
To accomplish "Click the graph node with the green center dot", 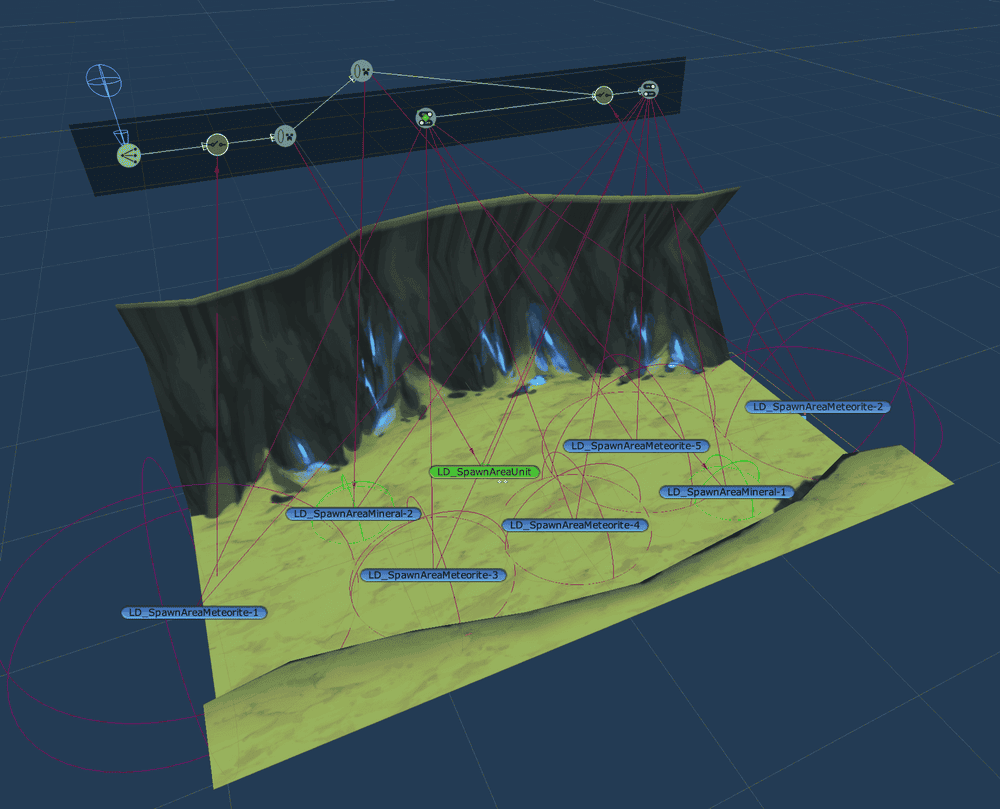I will pos(426,118).
